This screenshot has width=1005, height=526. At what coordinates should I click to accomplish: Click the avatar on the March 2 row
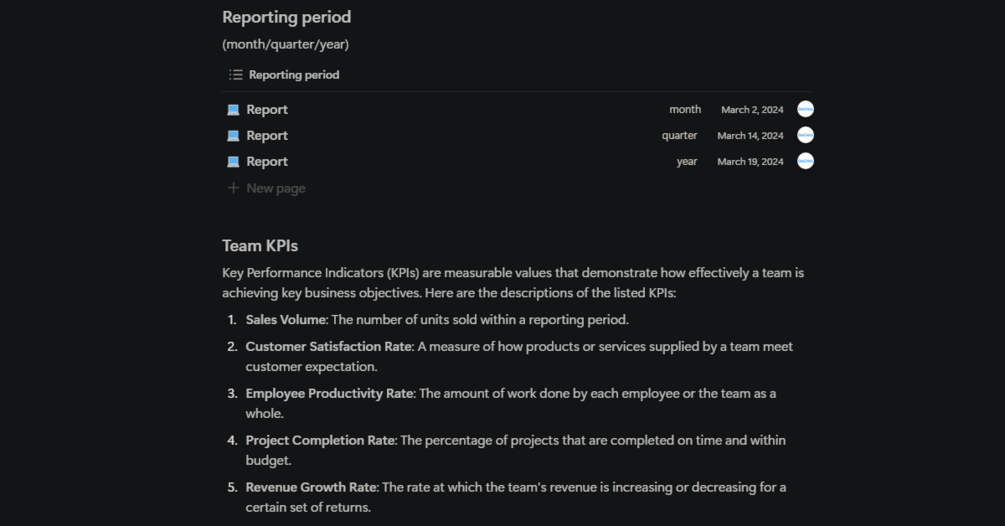tap(805, 110)
